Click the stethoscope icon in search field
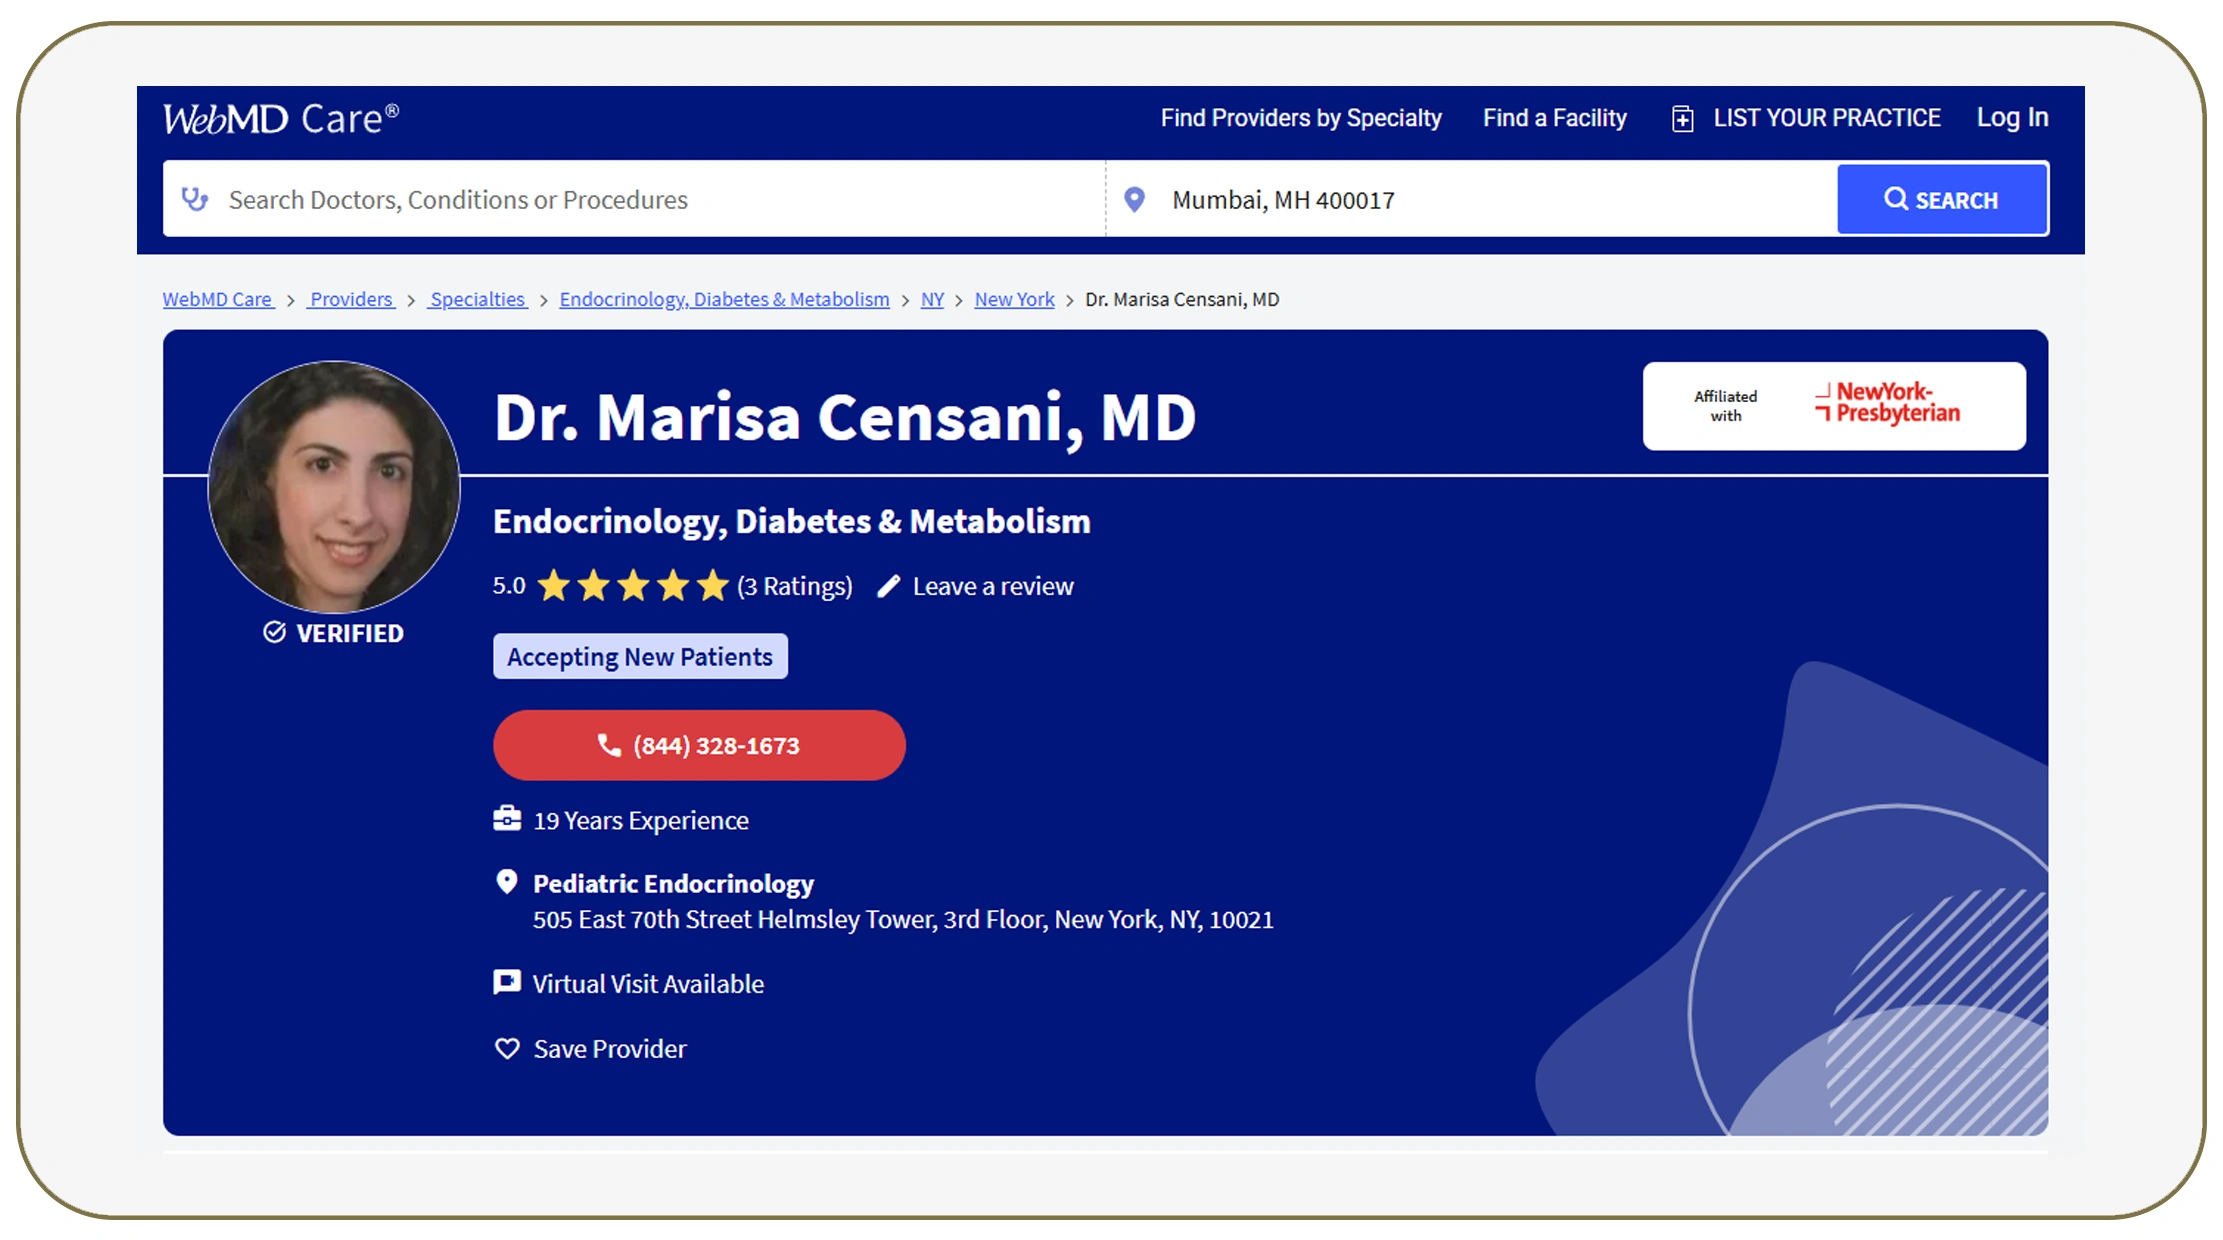This screenshot has width=2223, height=1240. pyautogui.click(x=195, y=199)
